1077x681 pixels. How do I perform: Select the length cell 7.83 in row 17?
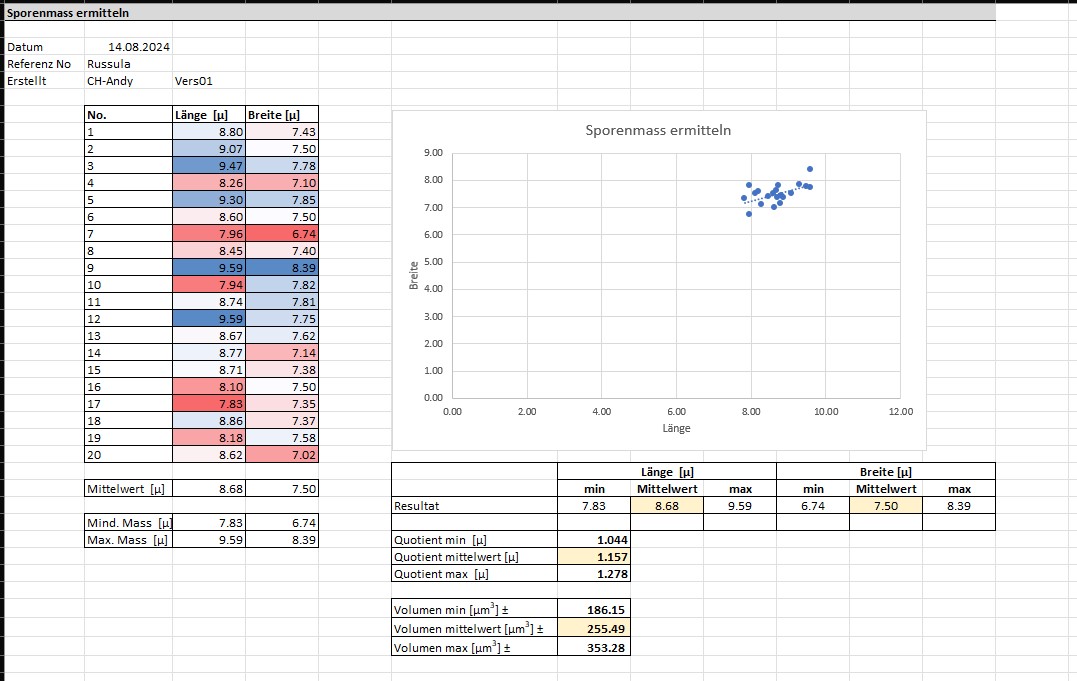209,404
